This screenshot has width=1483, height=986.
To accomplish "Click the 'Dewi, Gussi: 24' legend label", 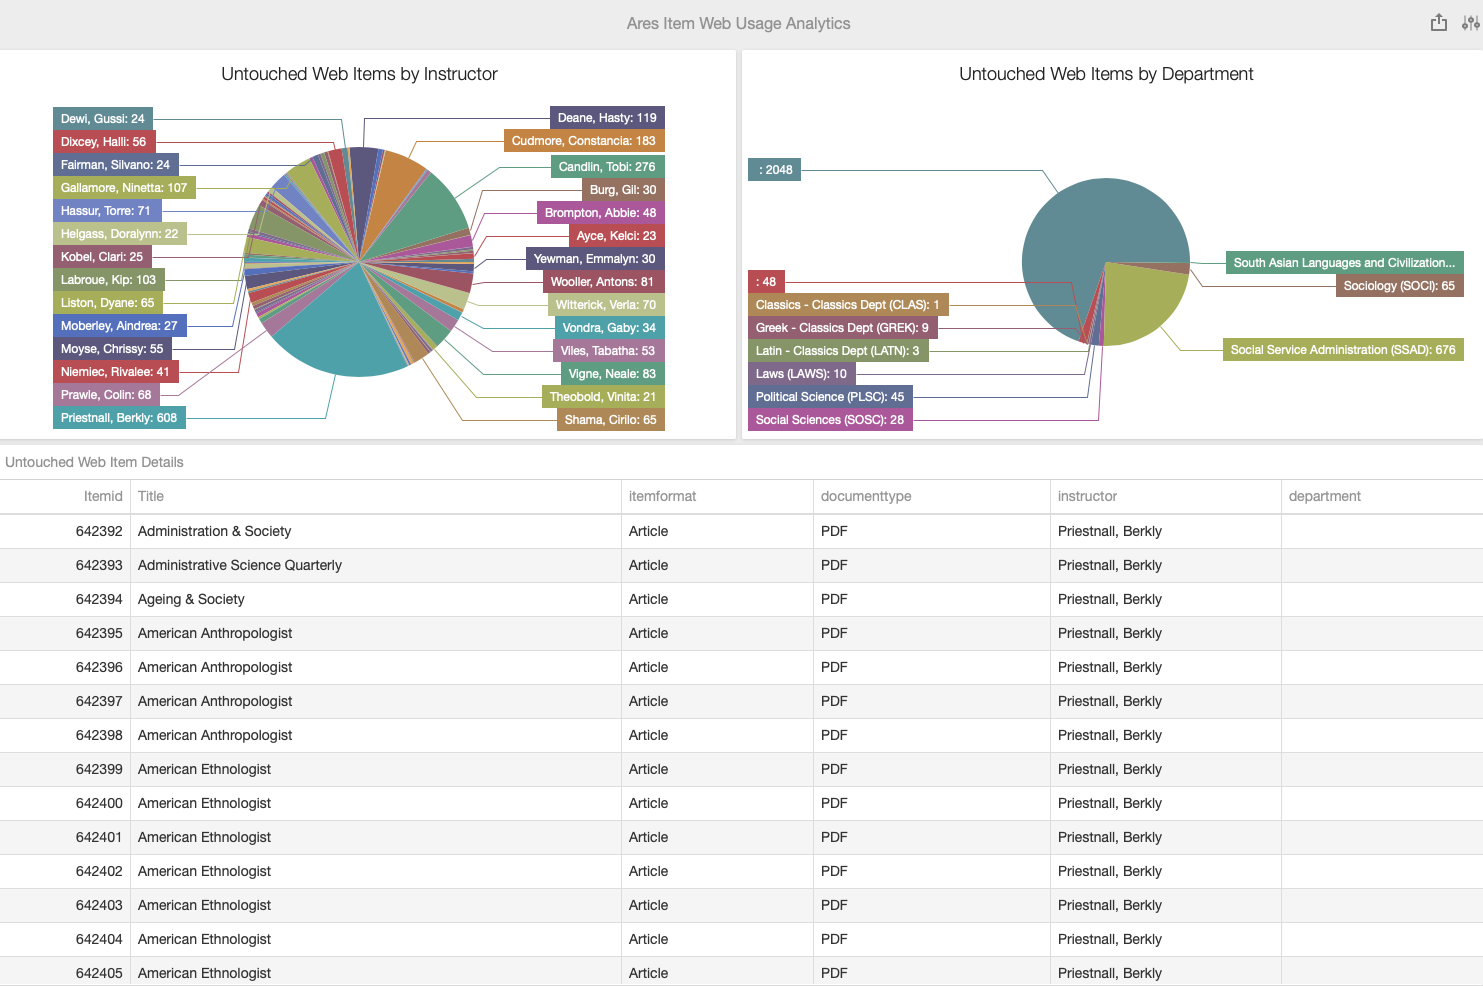I will point(102,117).
